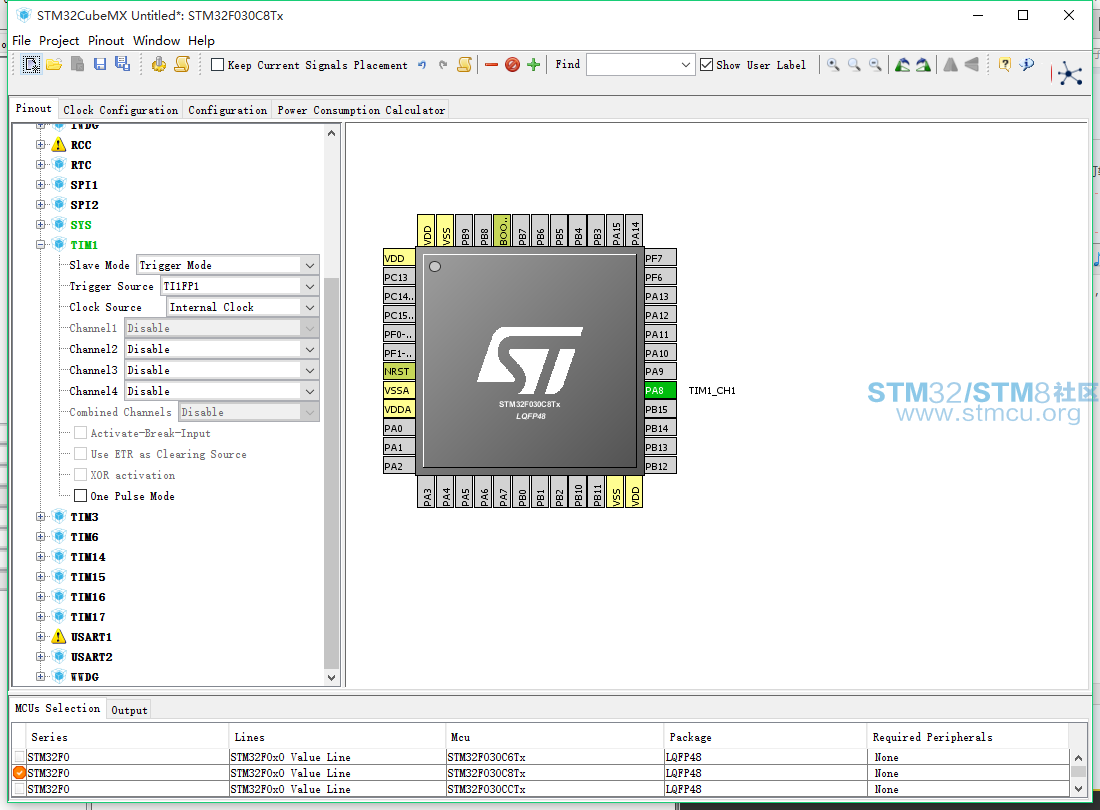Open the Window menu
This screenshot has height=810, width=1100.
pyautogui.click(x=156, y=41)
